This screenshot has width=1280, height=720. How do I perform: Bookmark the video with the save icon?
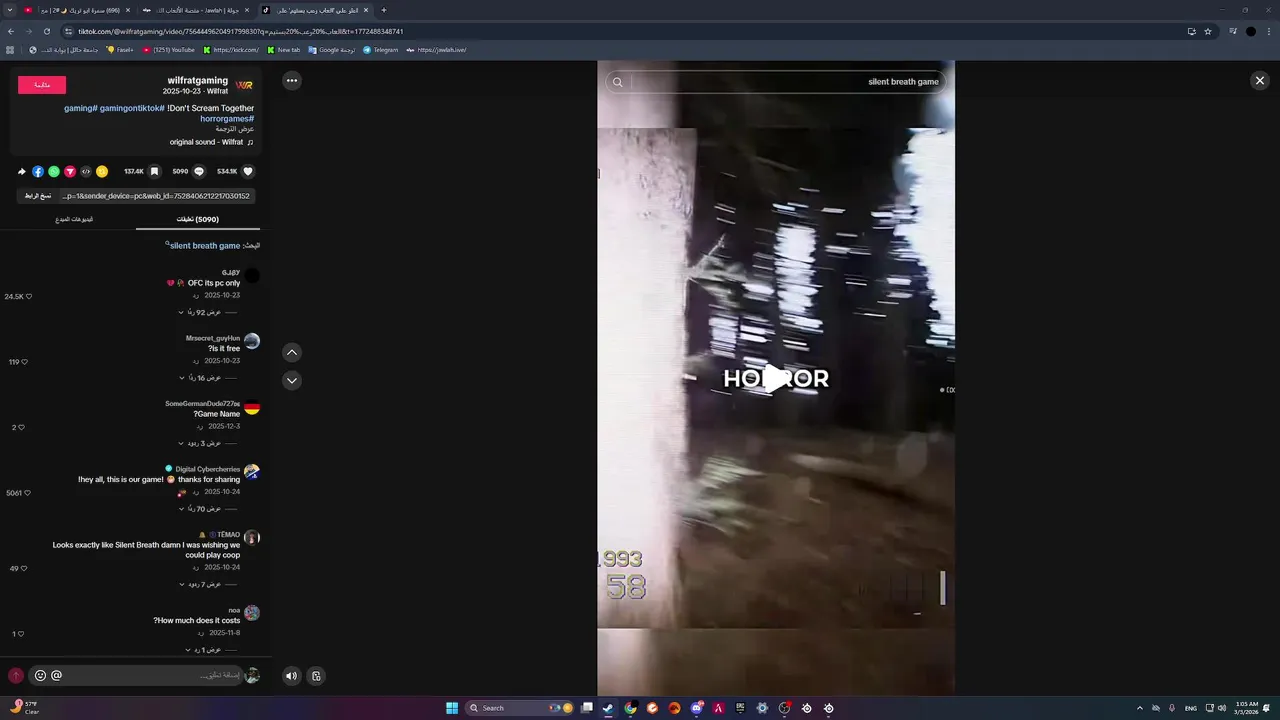(154, 171)
